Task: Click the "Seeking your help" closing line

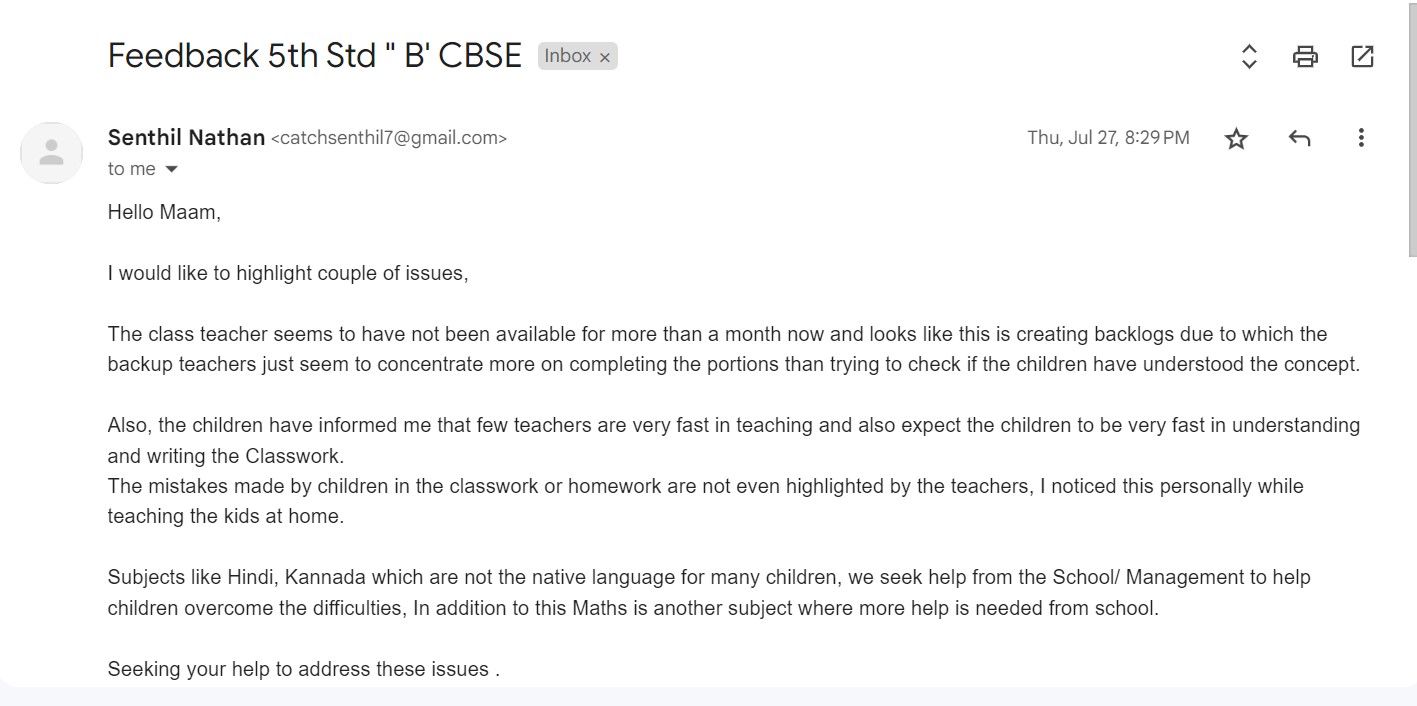Action: 303,669
